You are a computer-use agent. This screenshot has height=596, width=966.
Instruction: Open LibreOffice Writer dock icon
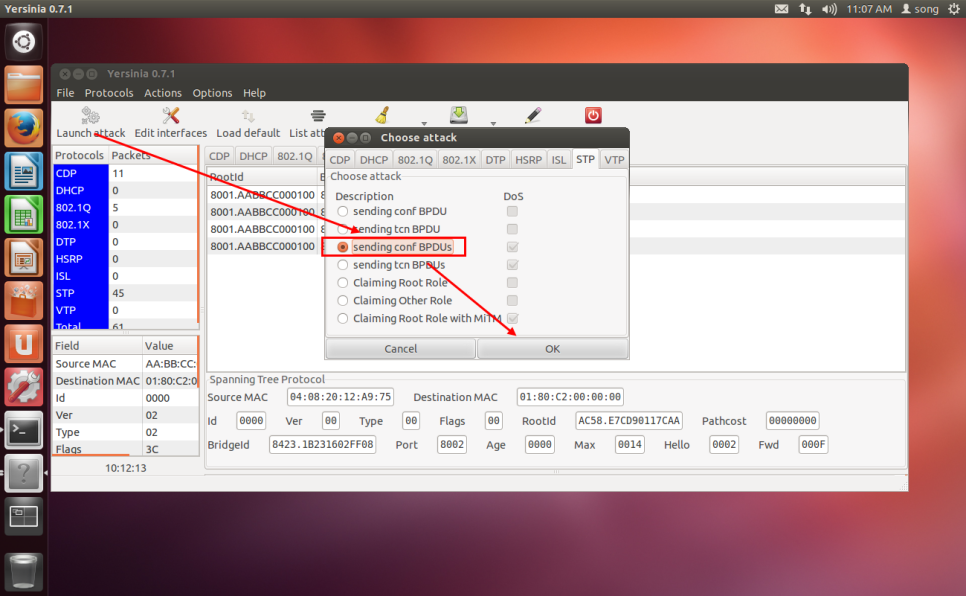pos(23,171)
